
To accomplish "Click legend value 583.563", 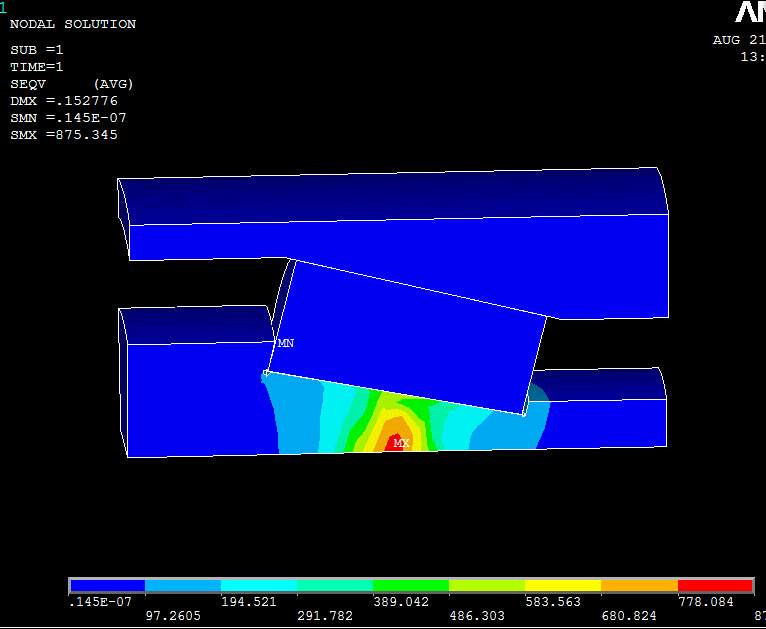I will [553, 602].
